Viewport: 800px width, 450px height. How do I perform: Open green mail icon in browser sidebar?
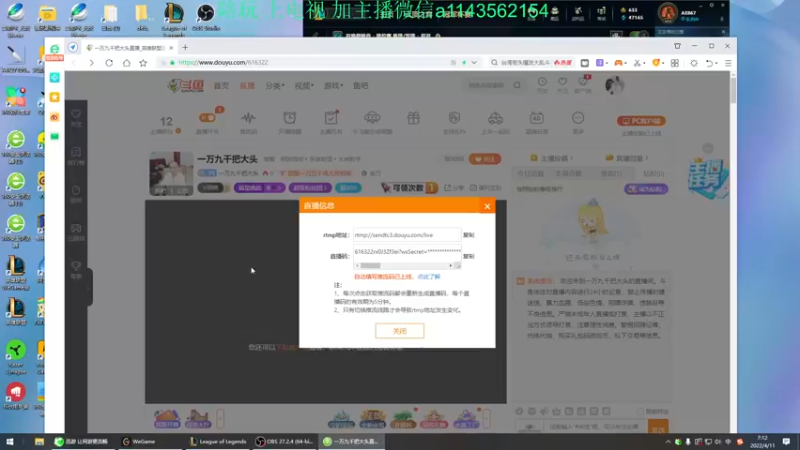(x=55, y=136)
